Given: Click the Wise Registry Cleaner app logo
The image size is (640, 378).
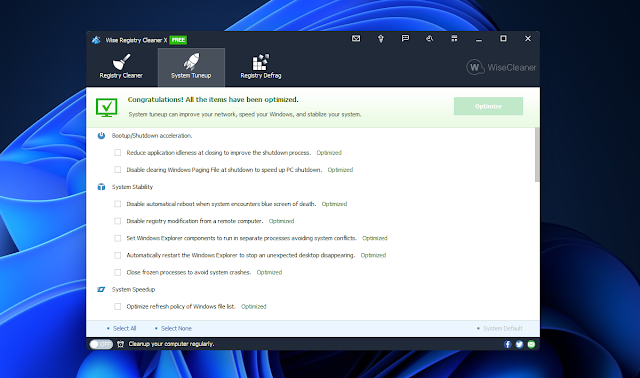Looking at the screenshot, I should pyautogui.click(x=96, y=40).
